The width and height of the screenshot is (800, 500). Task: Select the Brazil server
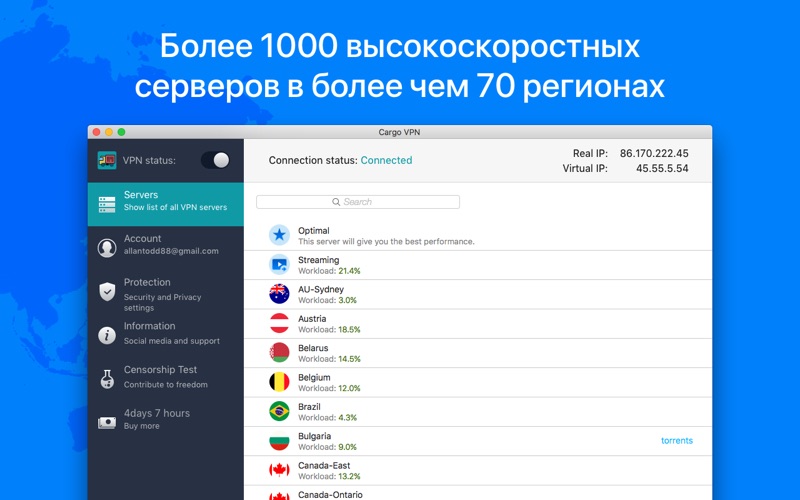(x=478, y=412)
